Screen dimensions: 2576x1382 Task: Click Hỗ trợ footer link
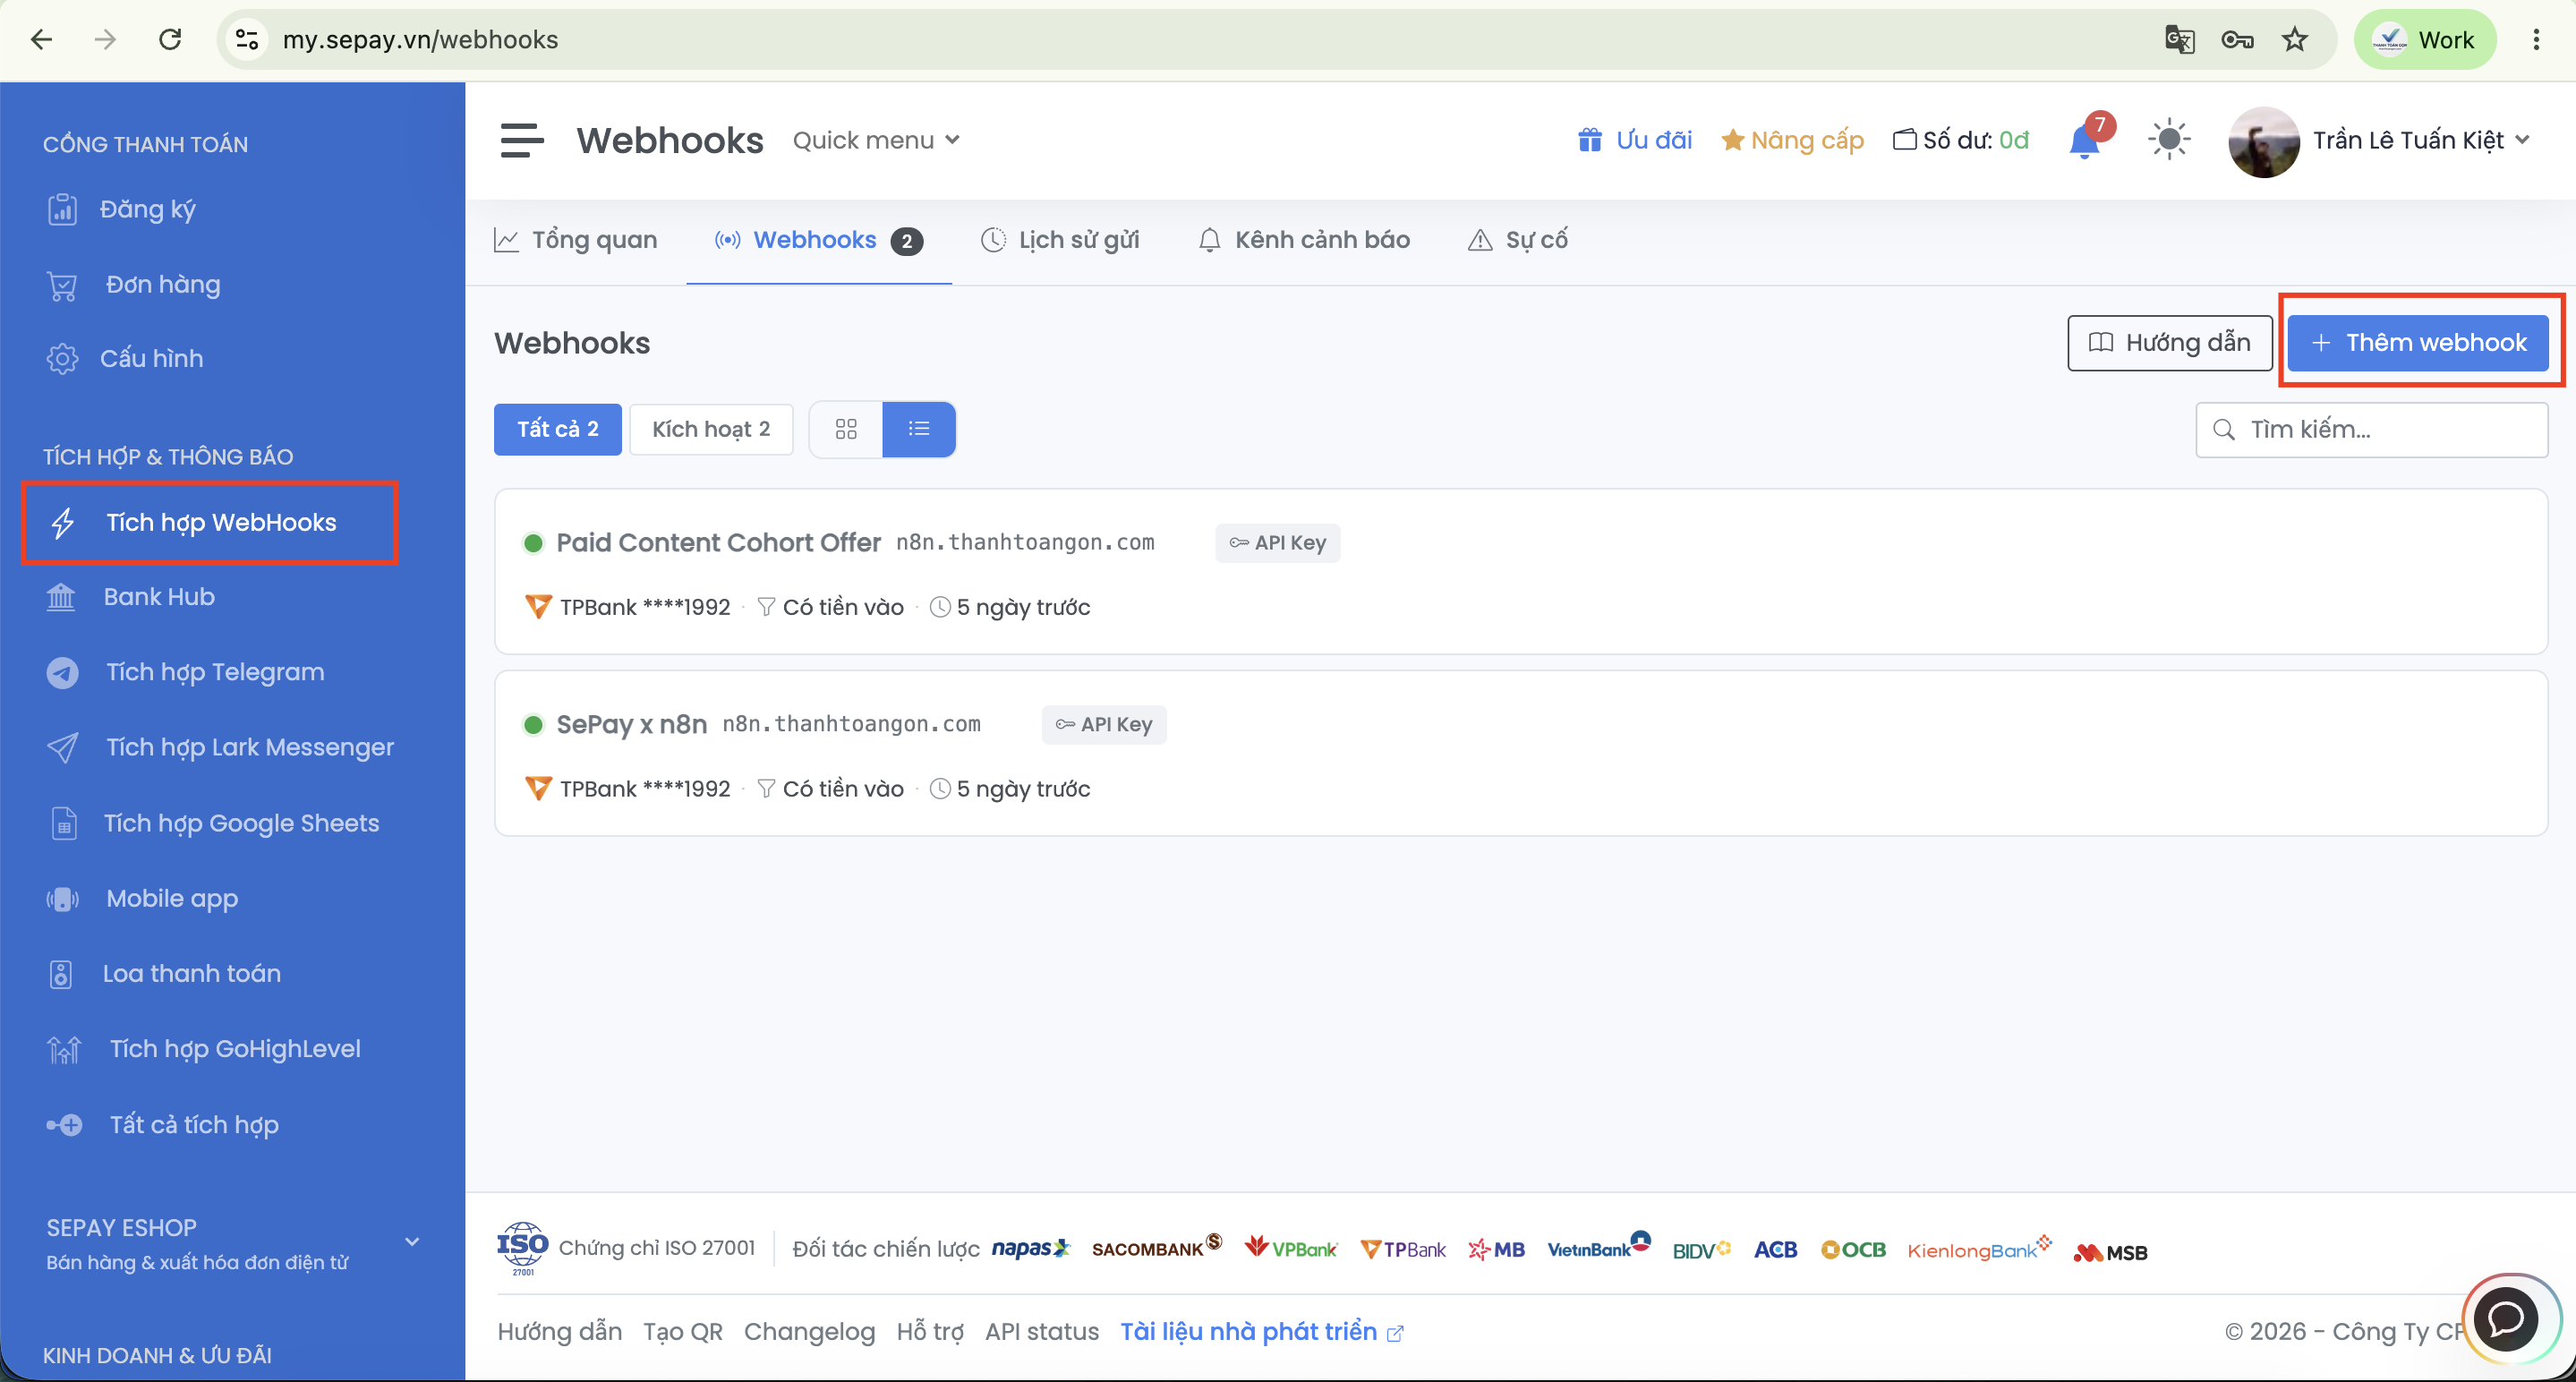[x=930, y=1332]
